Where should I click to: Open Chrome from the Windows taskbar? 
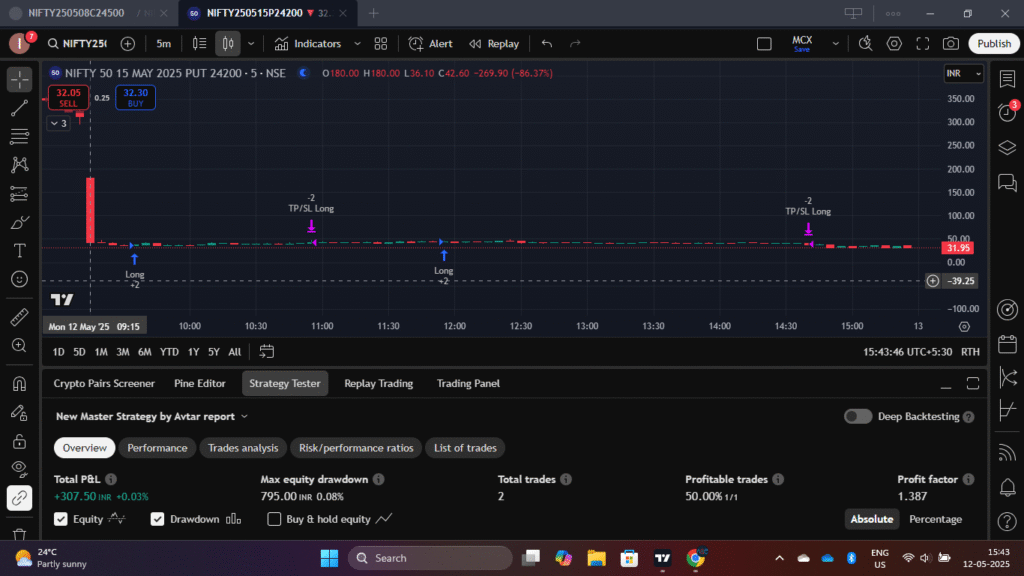click(696, 558)
